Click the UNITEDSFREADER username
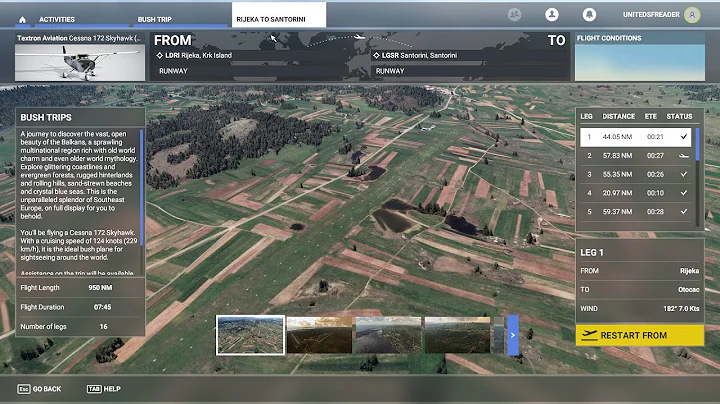This screenshot has width=720, height=404. click(651, 15)
